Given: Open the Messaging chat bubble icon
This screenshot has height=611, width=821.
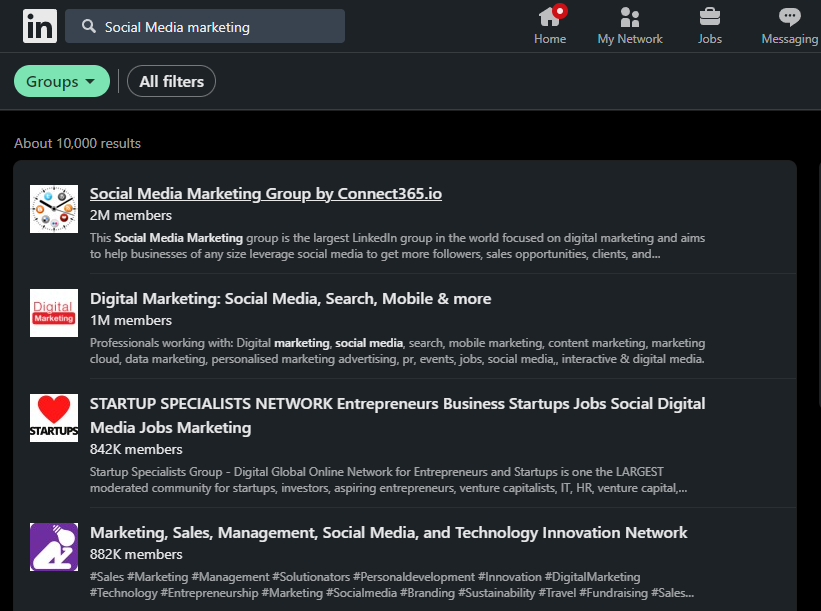Looking at the screenshot, I should click(789, 17).
